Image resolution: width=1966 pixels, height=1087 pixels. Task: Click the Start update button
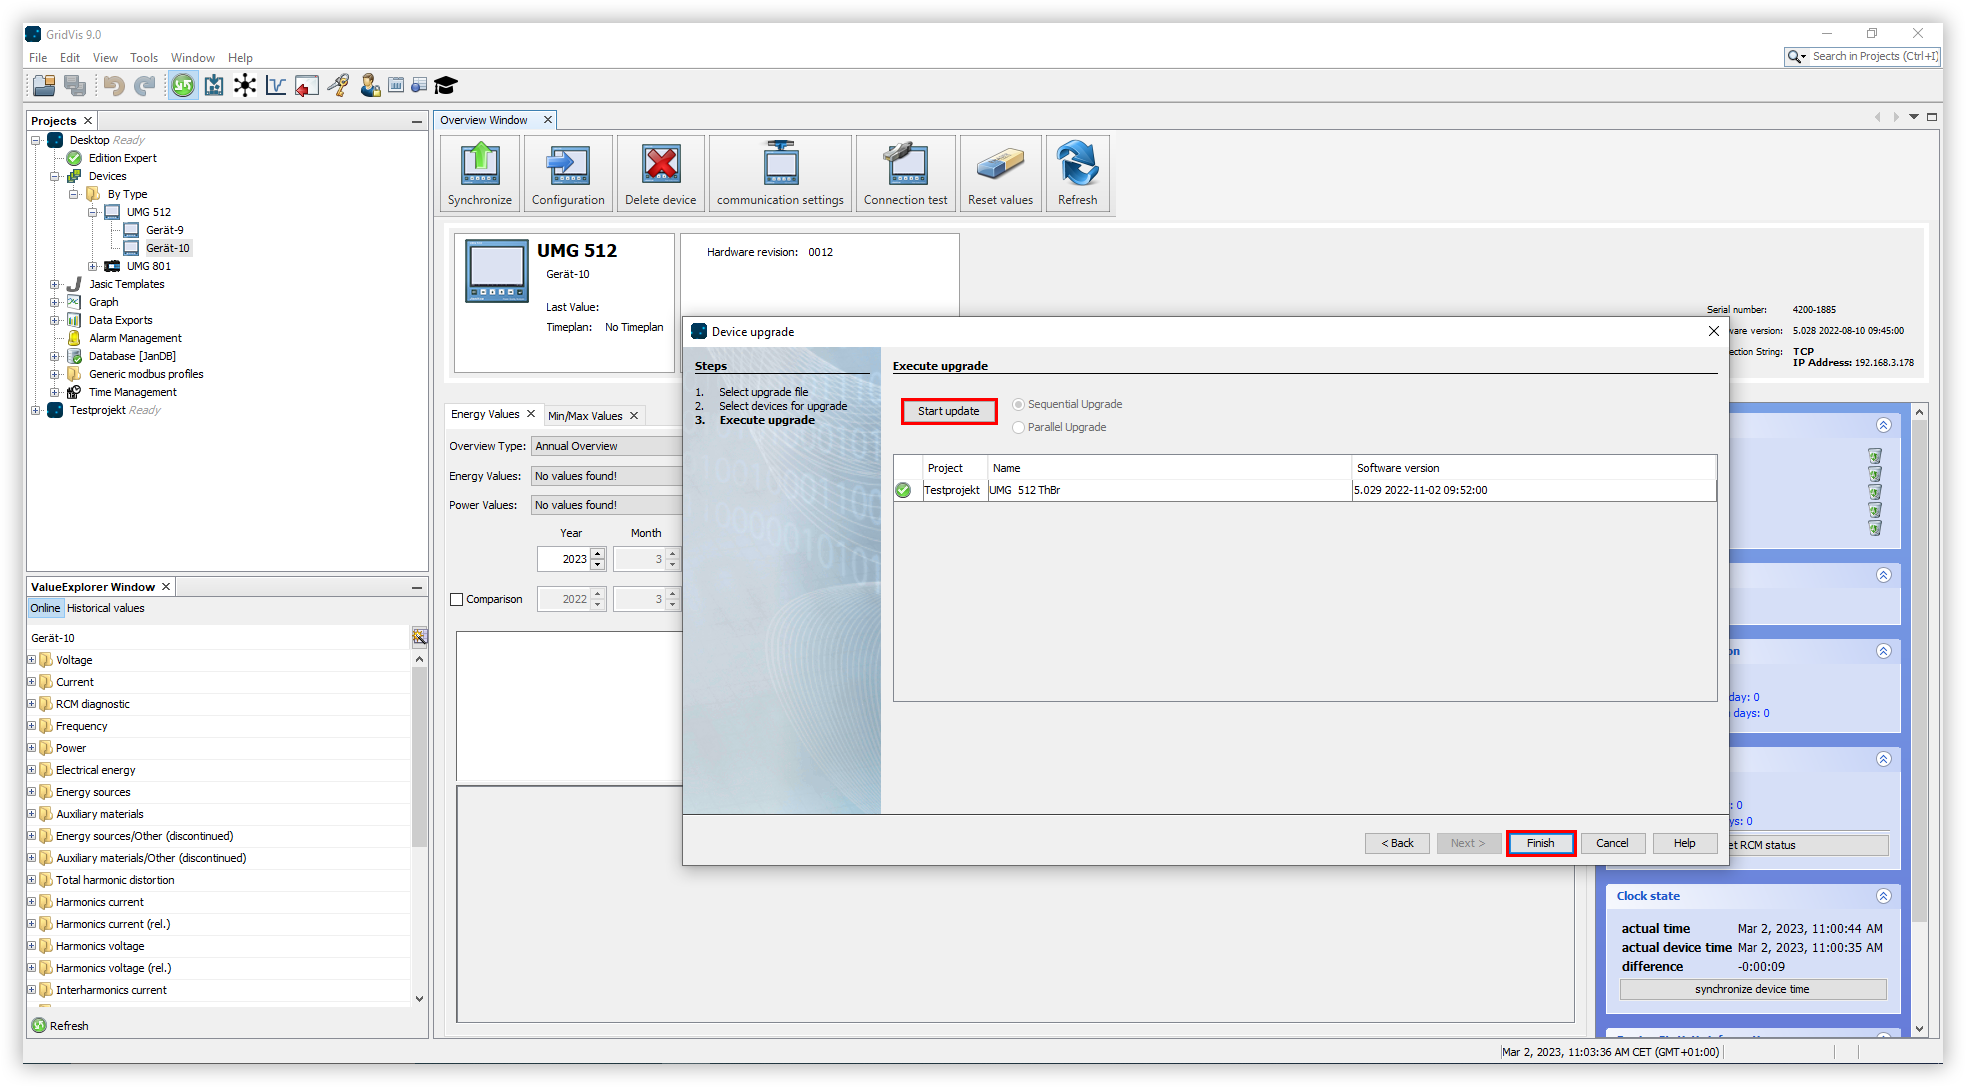click(948, 410)
